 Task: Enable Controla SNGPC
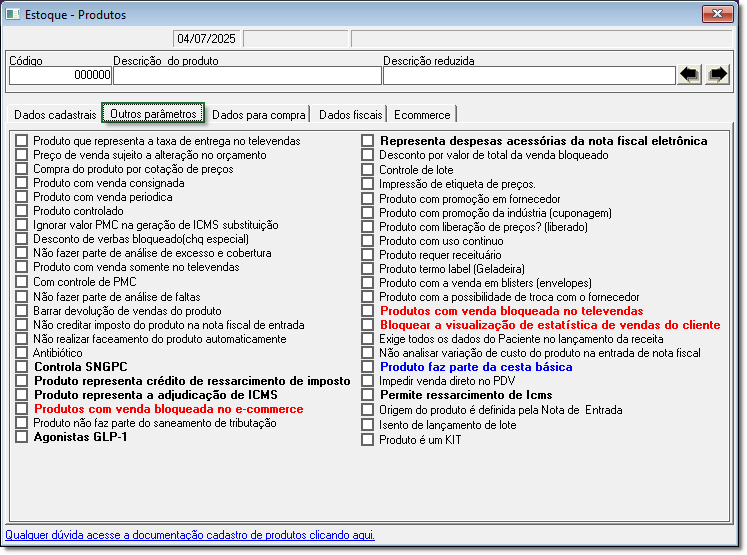21,367
